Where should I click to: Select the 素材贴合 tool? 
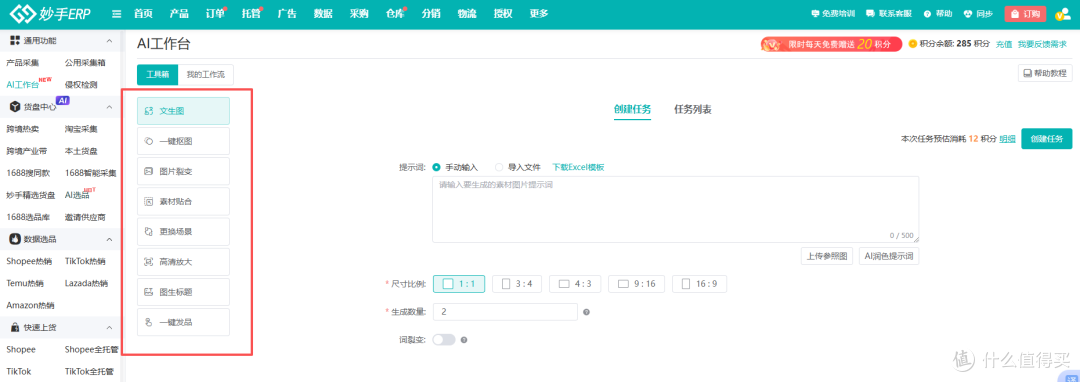183,202
